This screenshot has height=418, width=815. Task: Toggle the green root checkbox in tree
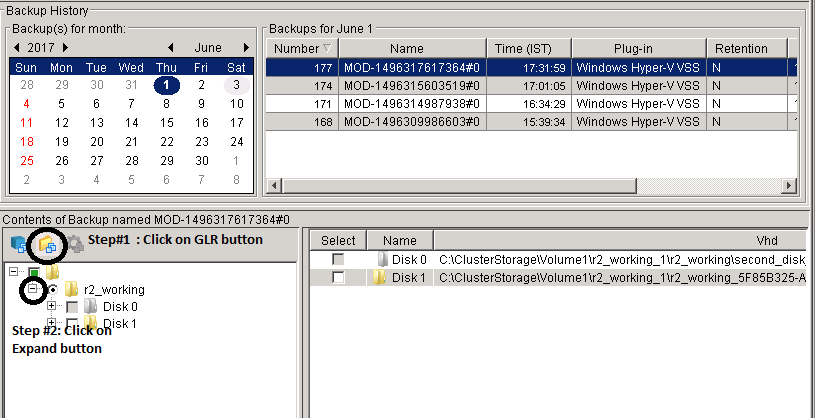coord(34,272)
